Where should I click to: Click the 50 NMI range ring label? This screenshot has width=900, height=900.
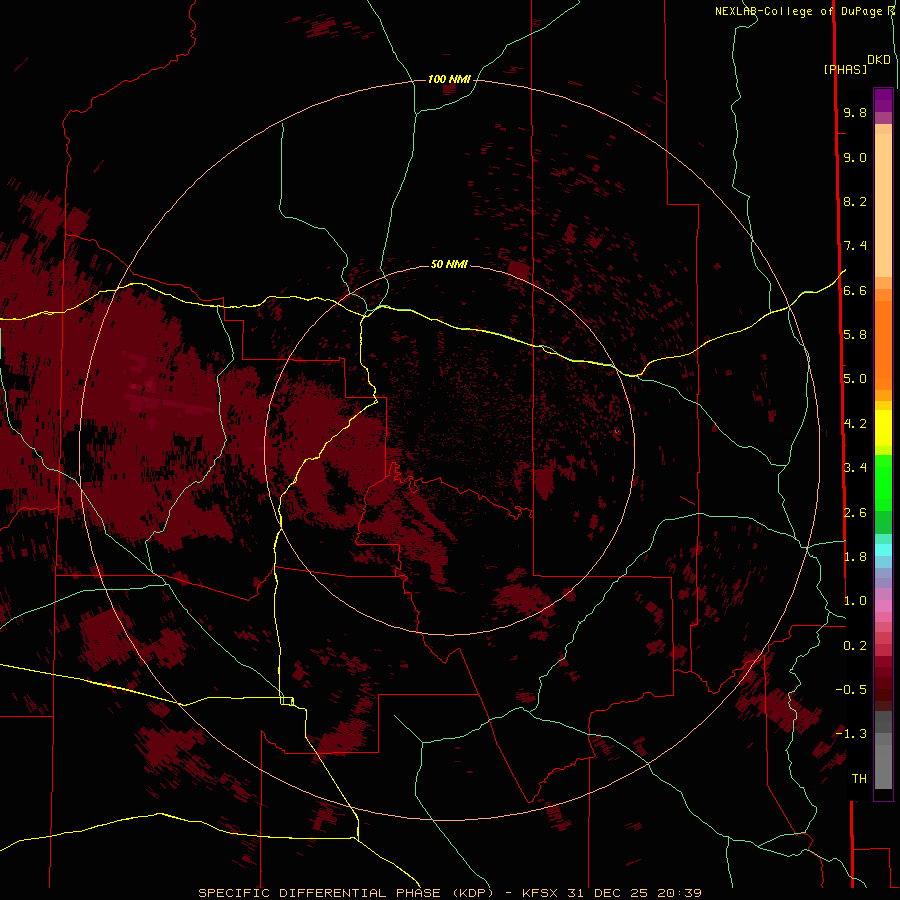pos(449,264)
